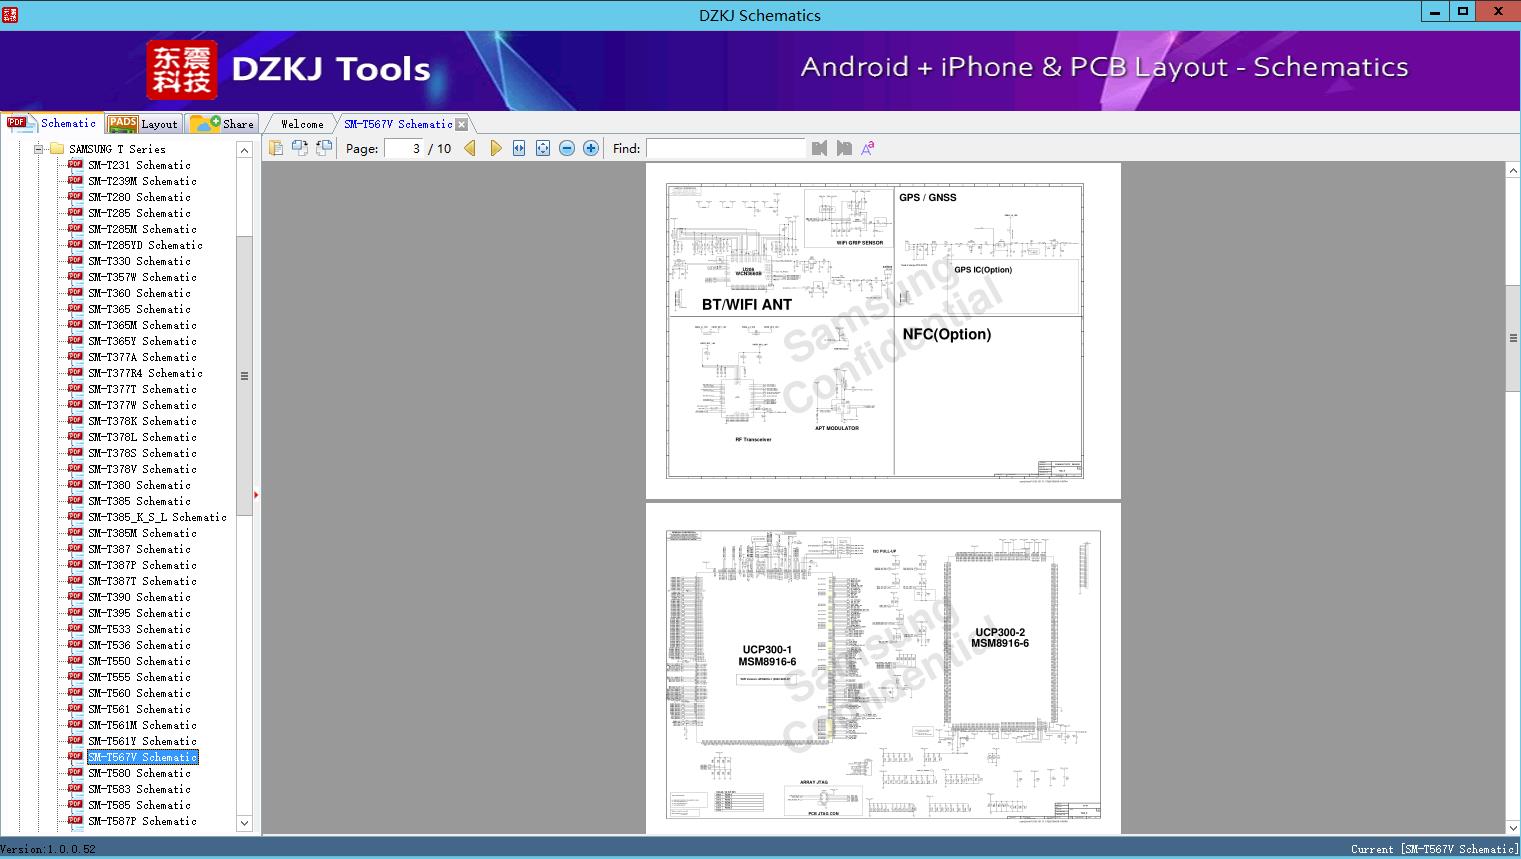
Task: Click PDF icon beside SM-T360 Schematic
Action: [75, 292]
